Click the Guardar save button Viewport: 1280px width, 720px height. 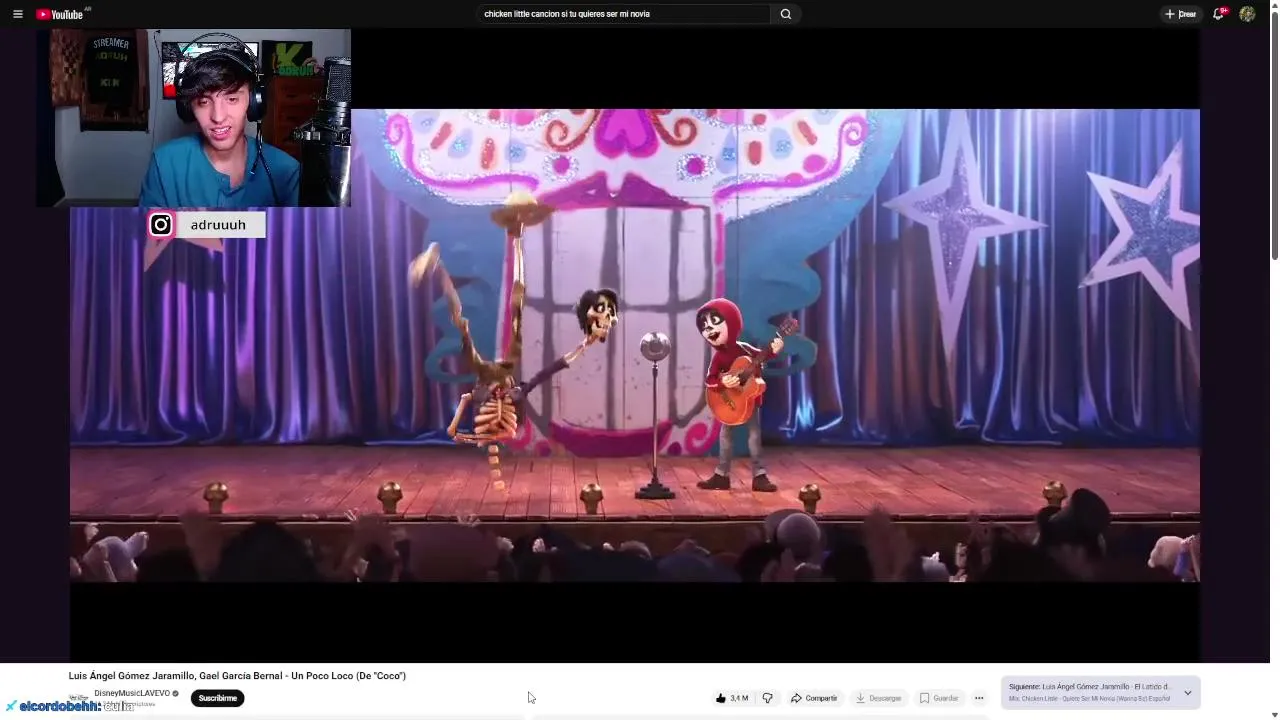pos(939,698)
